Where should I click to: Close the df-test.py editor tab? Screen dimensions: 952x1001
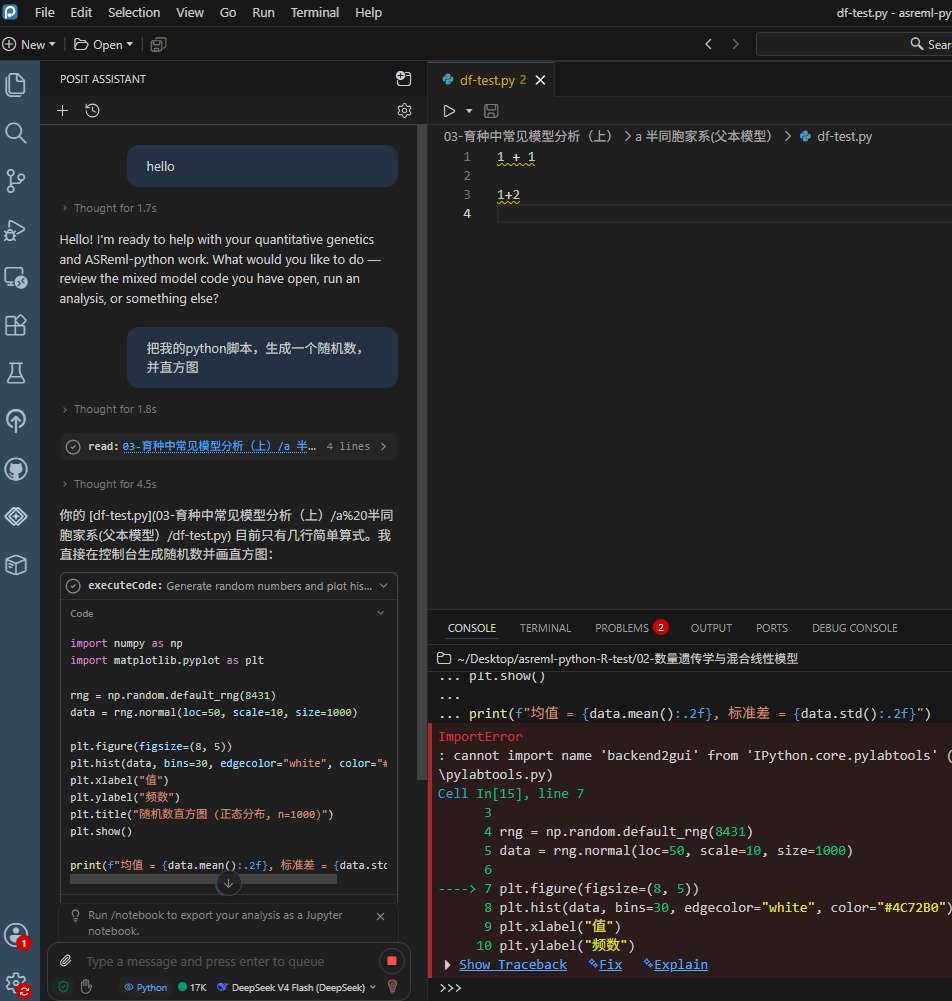pyautogui.click(x=540, y=80)
